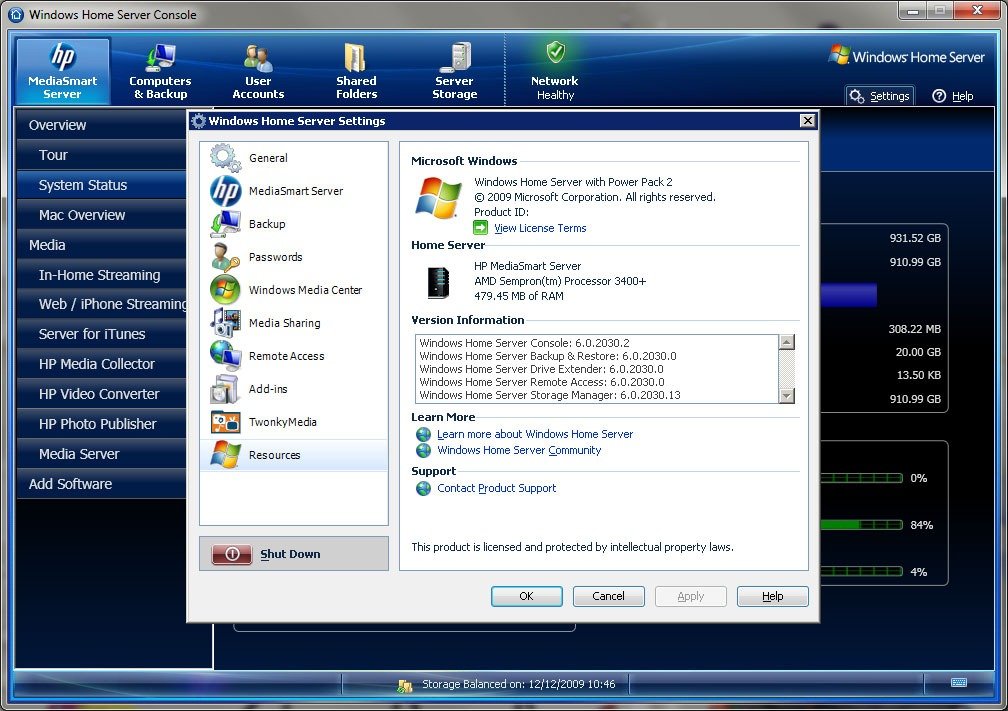Click Cancel button in settings dialog
The image size is (1008, 711).
608,596
